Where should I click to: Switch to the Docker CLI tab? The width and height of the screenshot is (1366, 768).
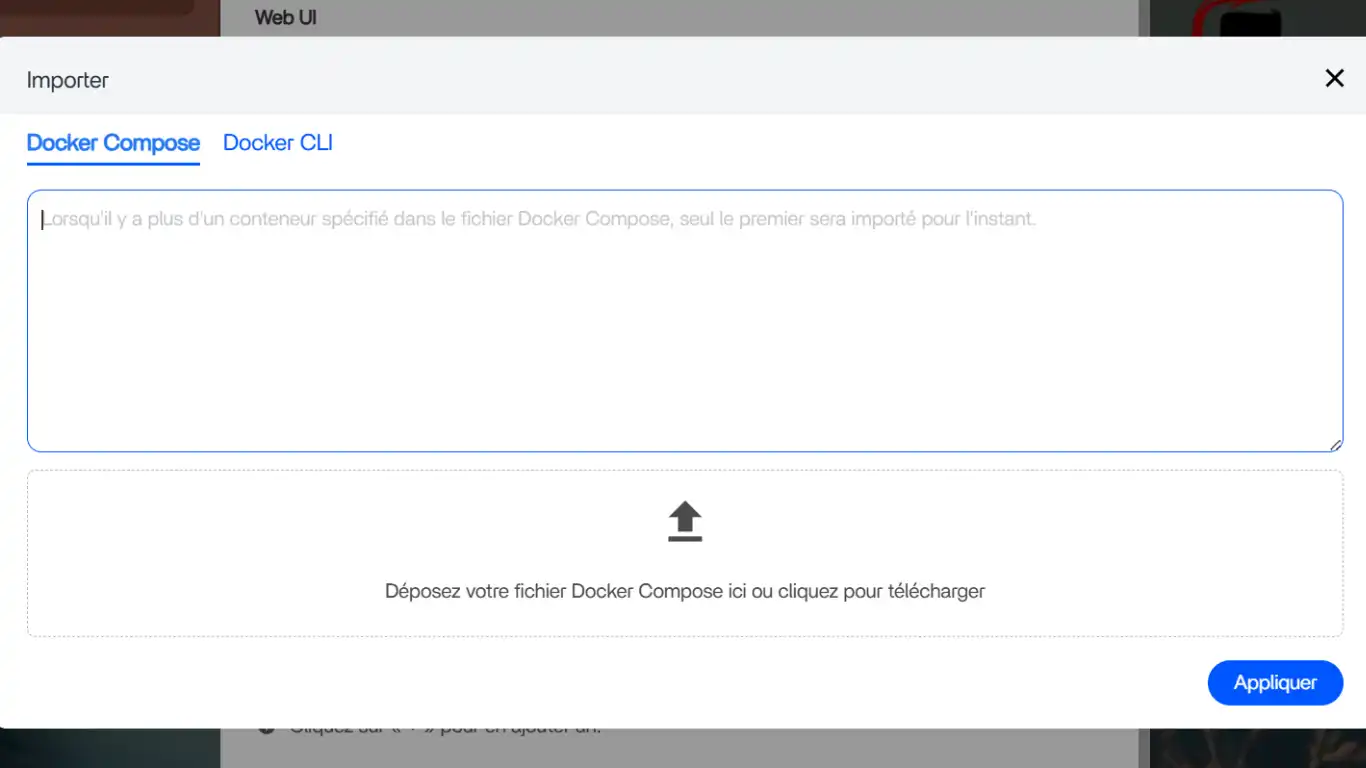(277, 143)
